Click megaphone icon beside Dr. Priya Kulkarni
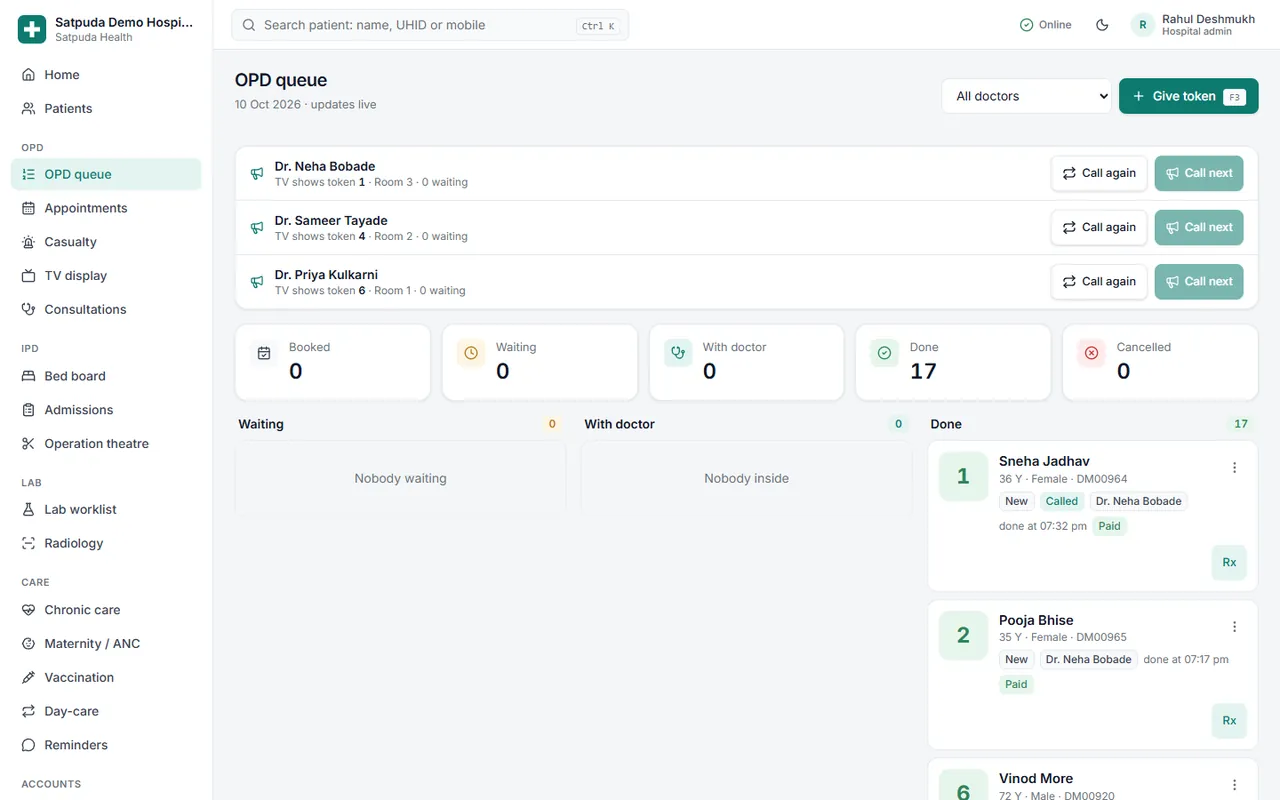This screenshot has width=1280, height=800. pyautogui.click(x=257, y=282)
